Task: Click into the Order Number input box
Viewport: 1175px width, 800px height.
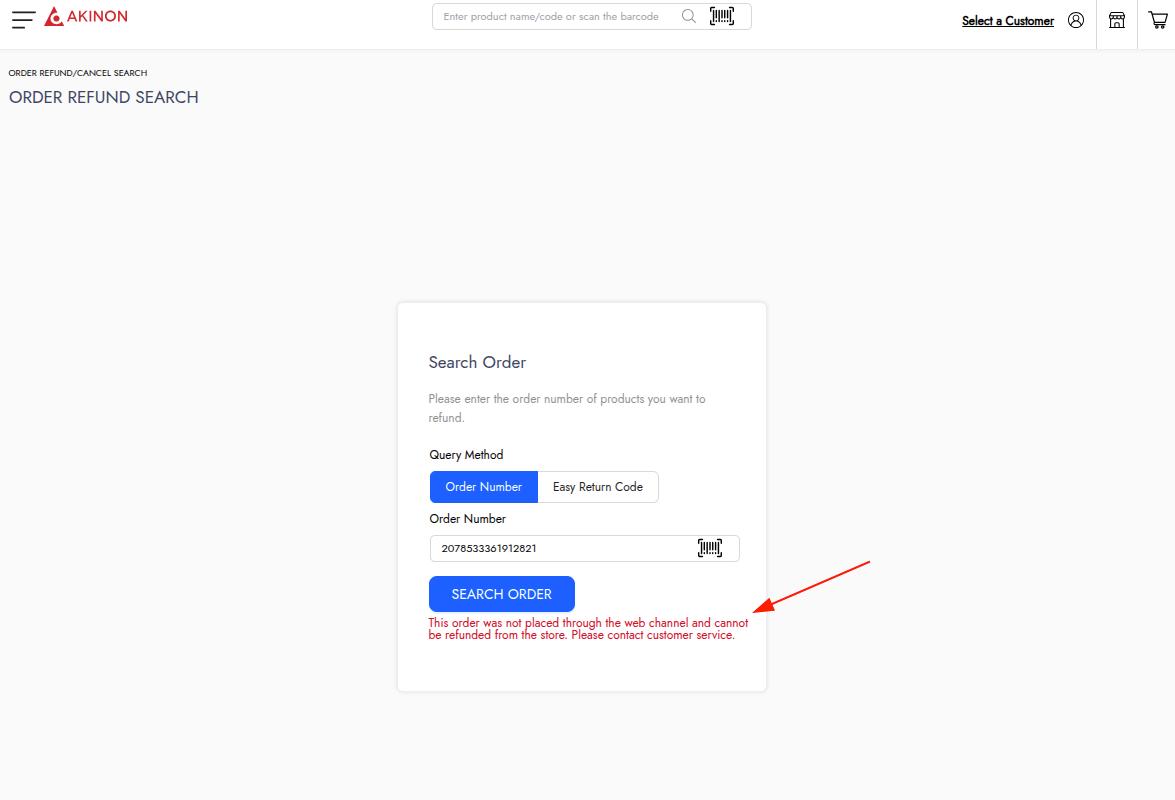Action: point(560,548)
